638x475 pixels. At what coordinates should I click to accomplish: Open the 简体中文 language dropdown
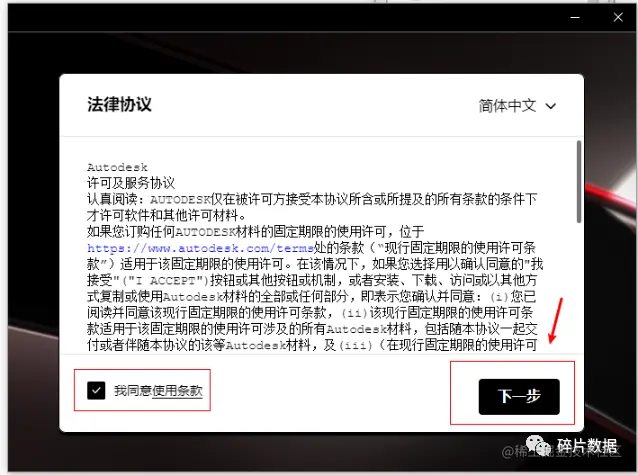click(517, 106)
